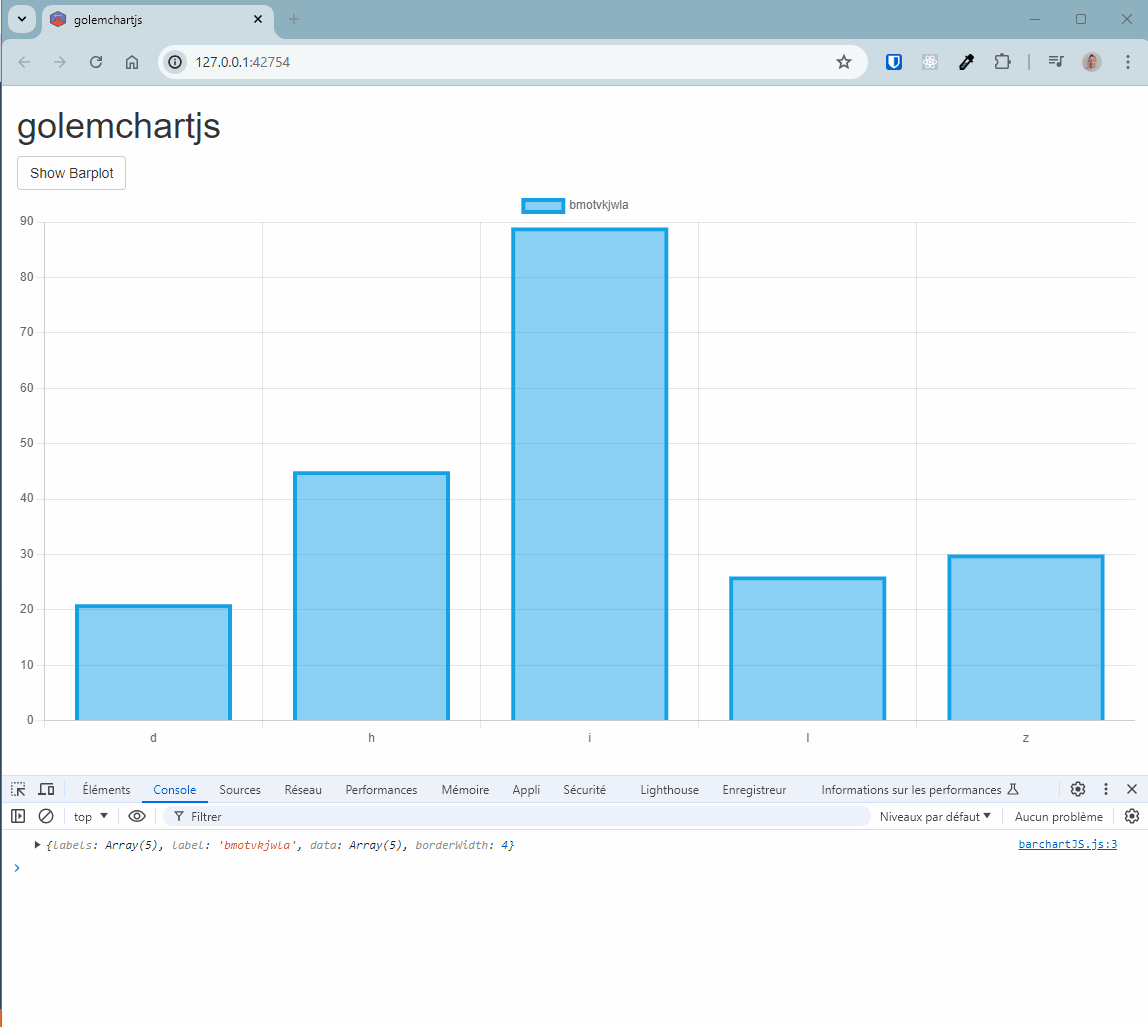The image size is (1148, 1027).
Task: Click the Show Barplot button
Action: (72, 173)
